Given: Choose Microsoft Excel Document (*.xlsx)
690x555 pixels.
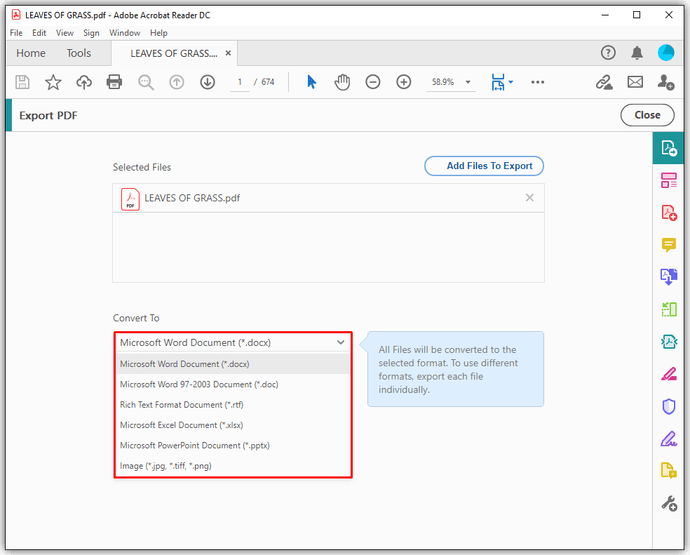Looking at the screenshot, I should (233, 425).
